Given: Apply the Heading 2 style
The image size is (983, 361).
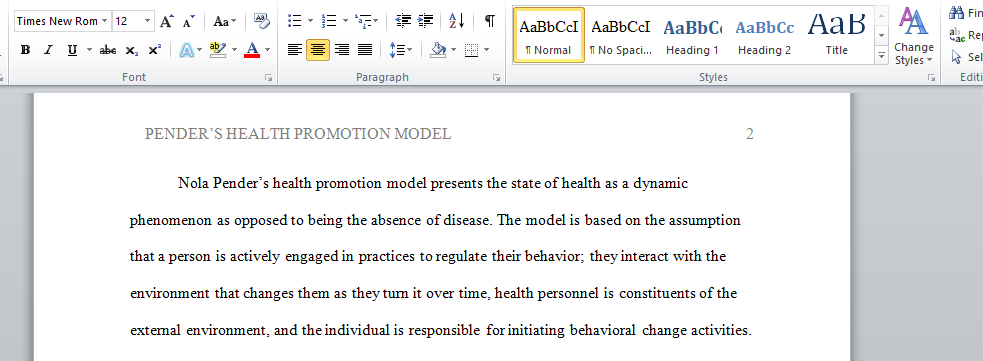Looking at the screenshot, I should point(764,35).
